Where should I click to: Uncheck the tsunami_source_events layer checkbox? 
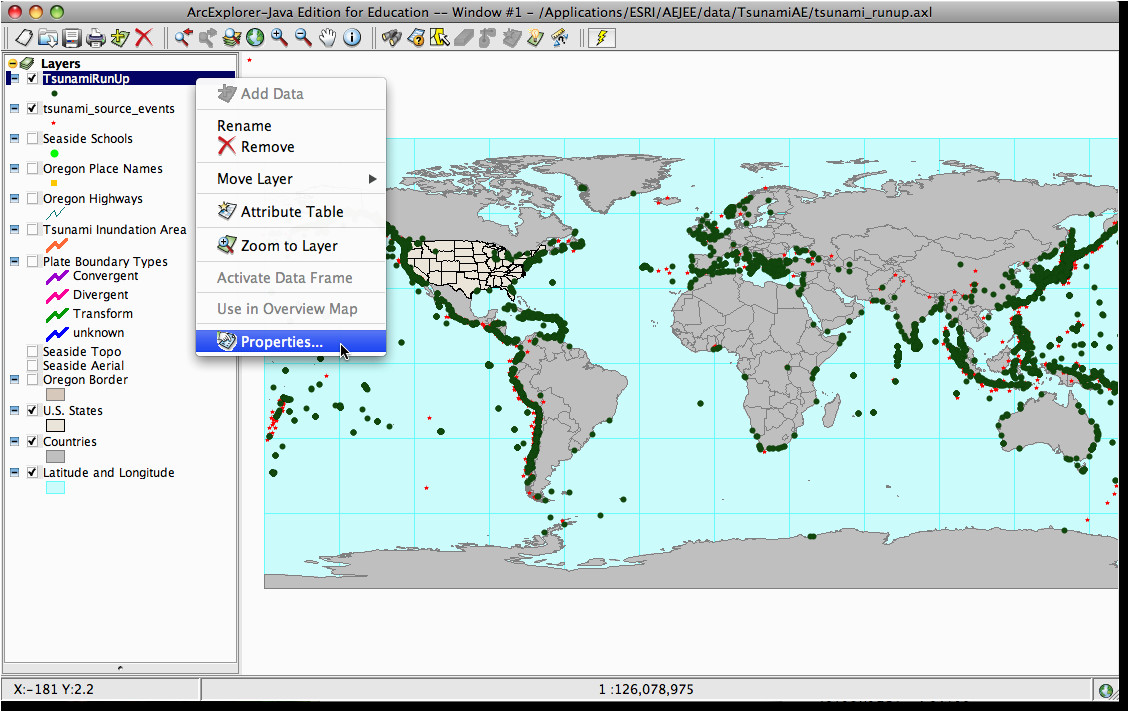pyautogui.click(x=32, y=109)
